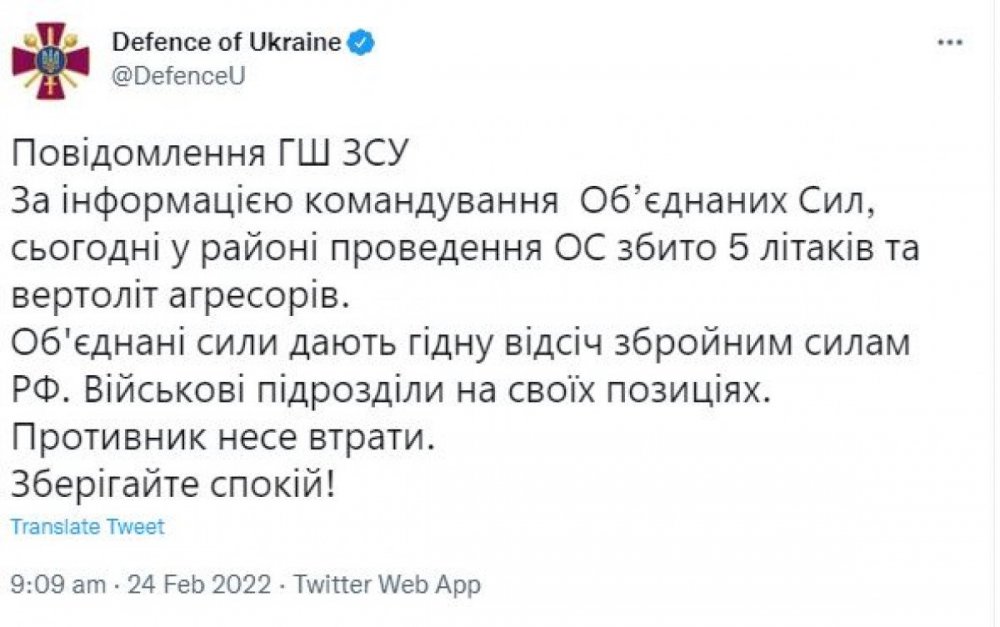Click the line starting "За інформацією командування"
Image resolution: width=1000 pixels, height=627 pixels.
click(x=441, y=202)
